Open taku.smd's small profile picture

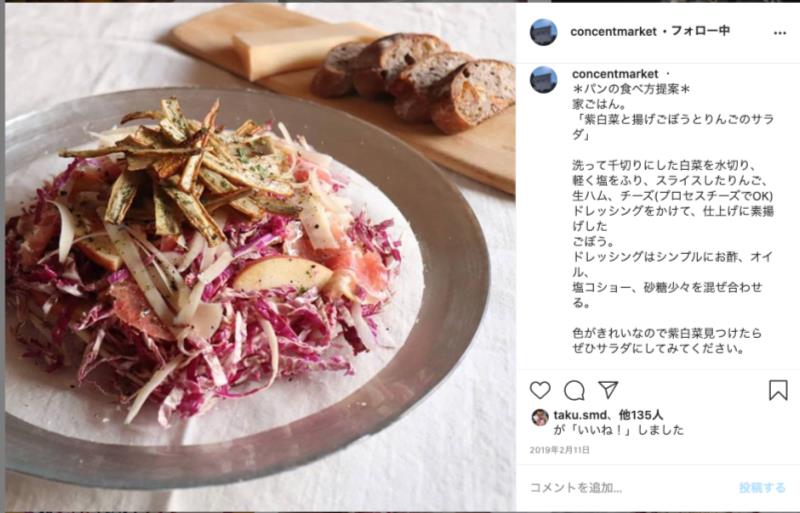(x=540, y=417)
